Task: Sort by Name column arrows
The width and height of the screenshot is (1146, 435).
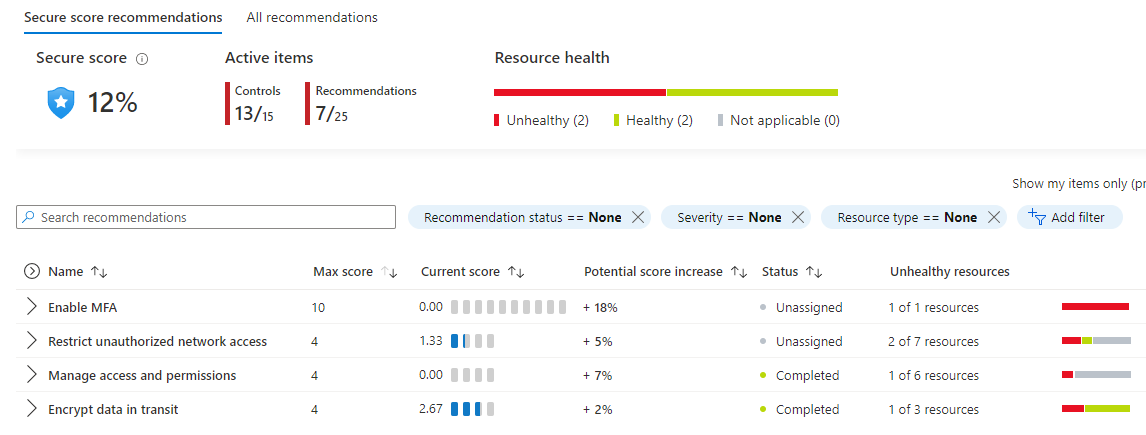Action: click(99, 272)
